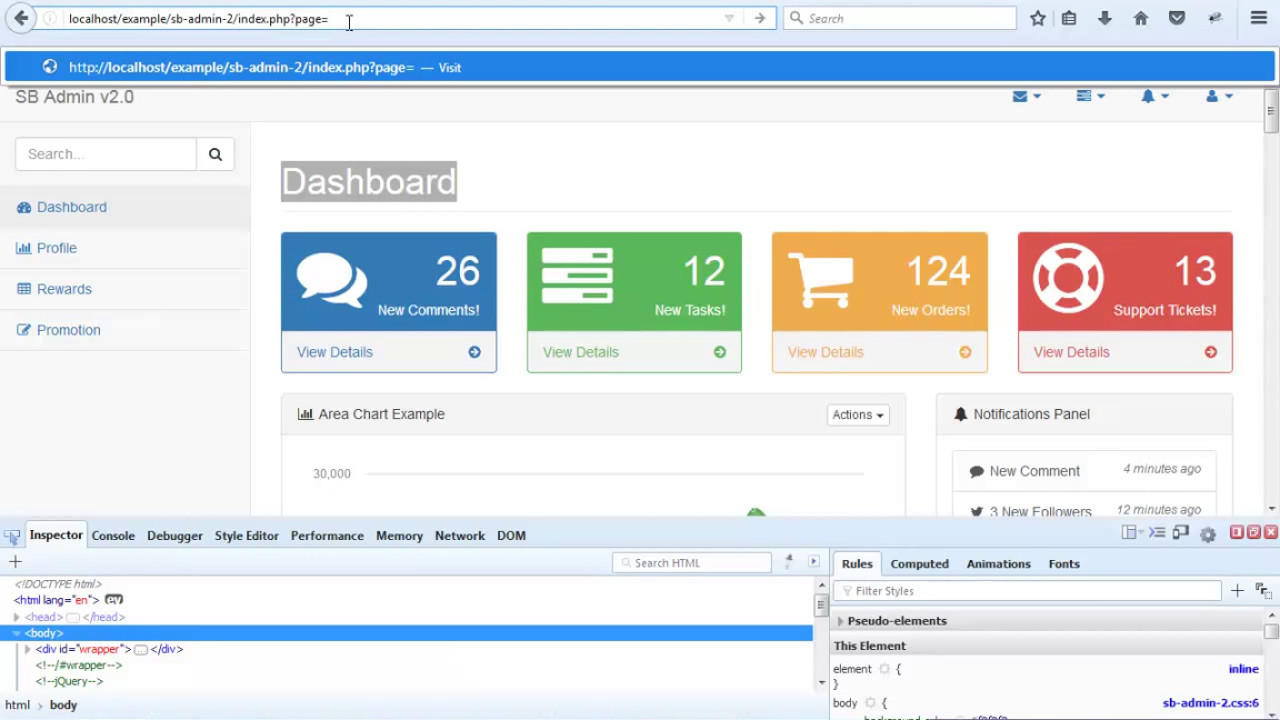1280x720 pixels.
Task: Collapse the body node in HTML tree
Action: pos(16,633)
